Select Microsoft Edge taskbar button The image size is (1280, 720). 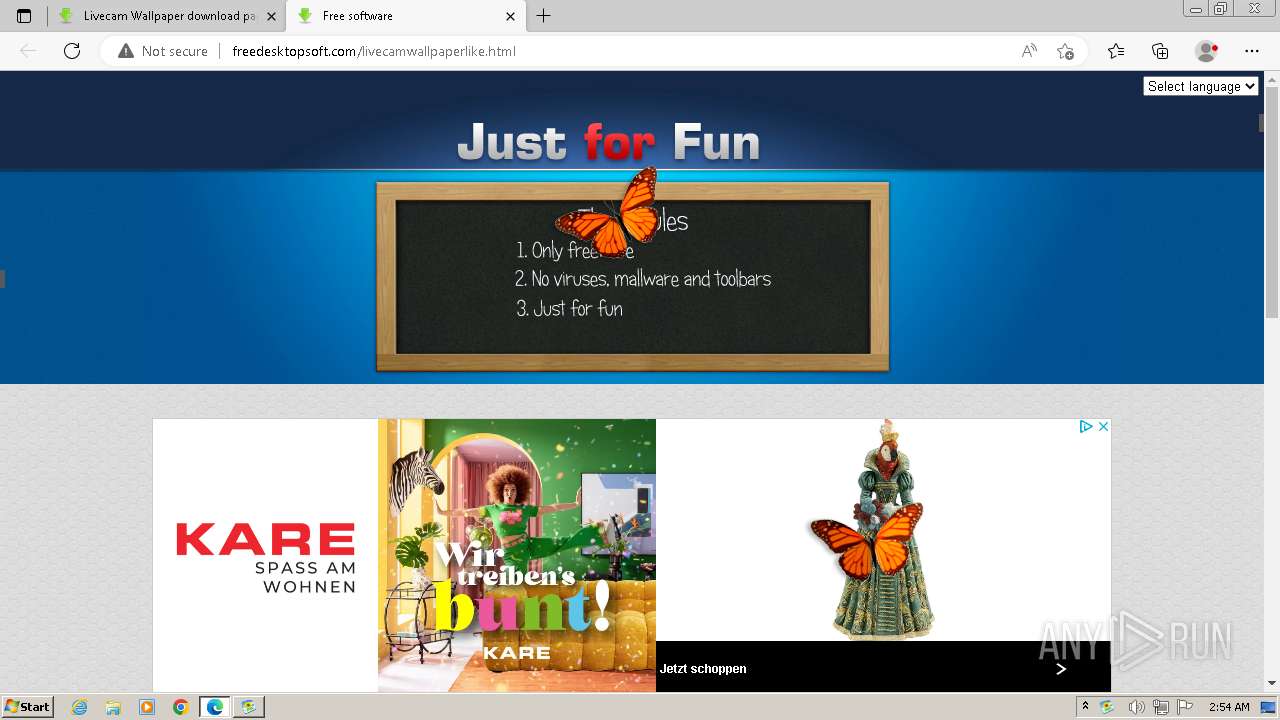(215, 707)
